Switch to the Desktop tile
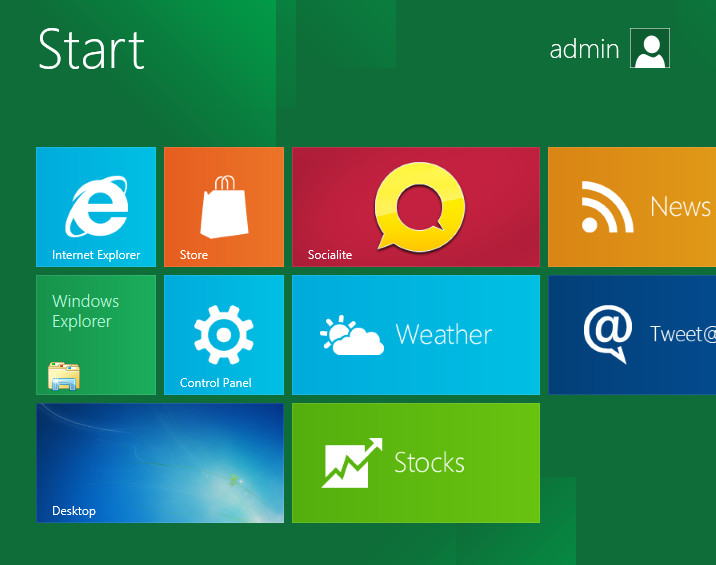Image resolution: width=716 pixels, height=565 pixels. pos(160,463)
